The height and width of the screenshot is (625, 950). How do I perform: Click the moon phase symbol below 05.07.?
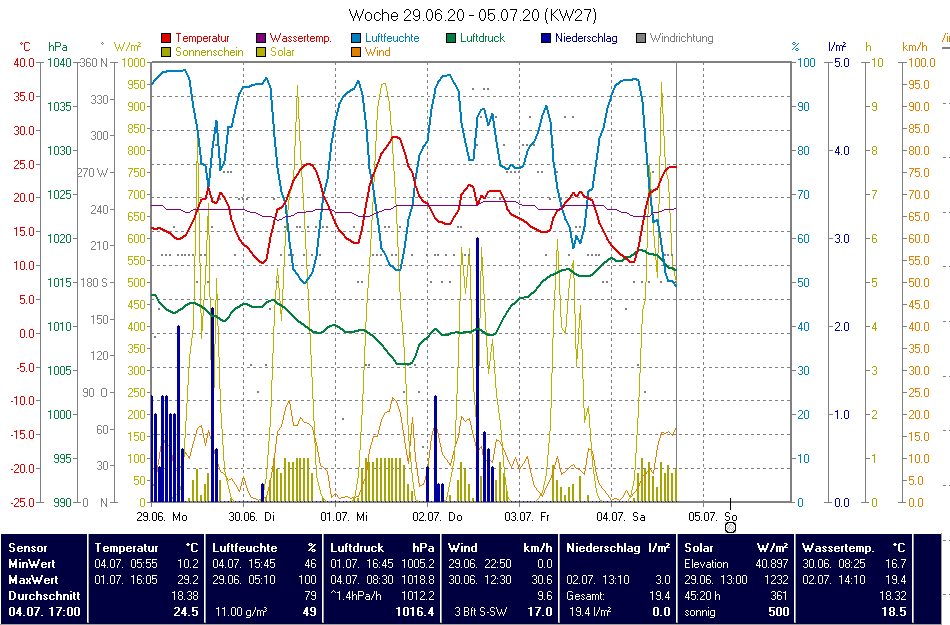point(730,527)
